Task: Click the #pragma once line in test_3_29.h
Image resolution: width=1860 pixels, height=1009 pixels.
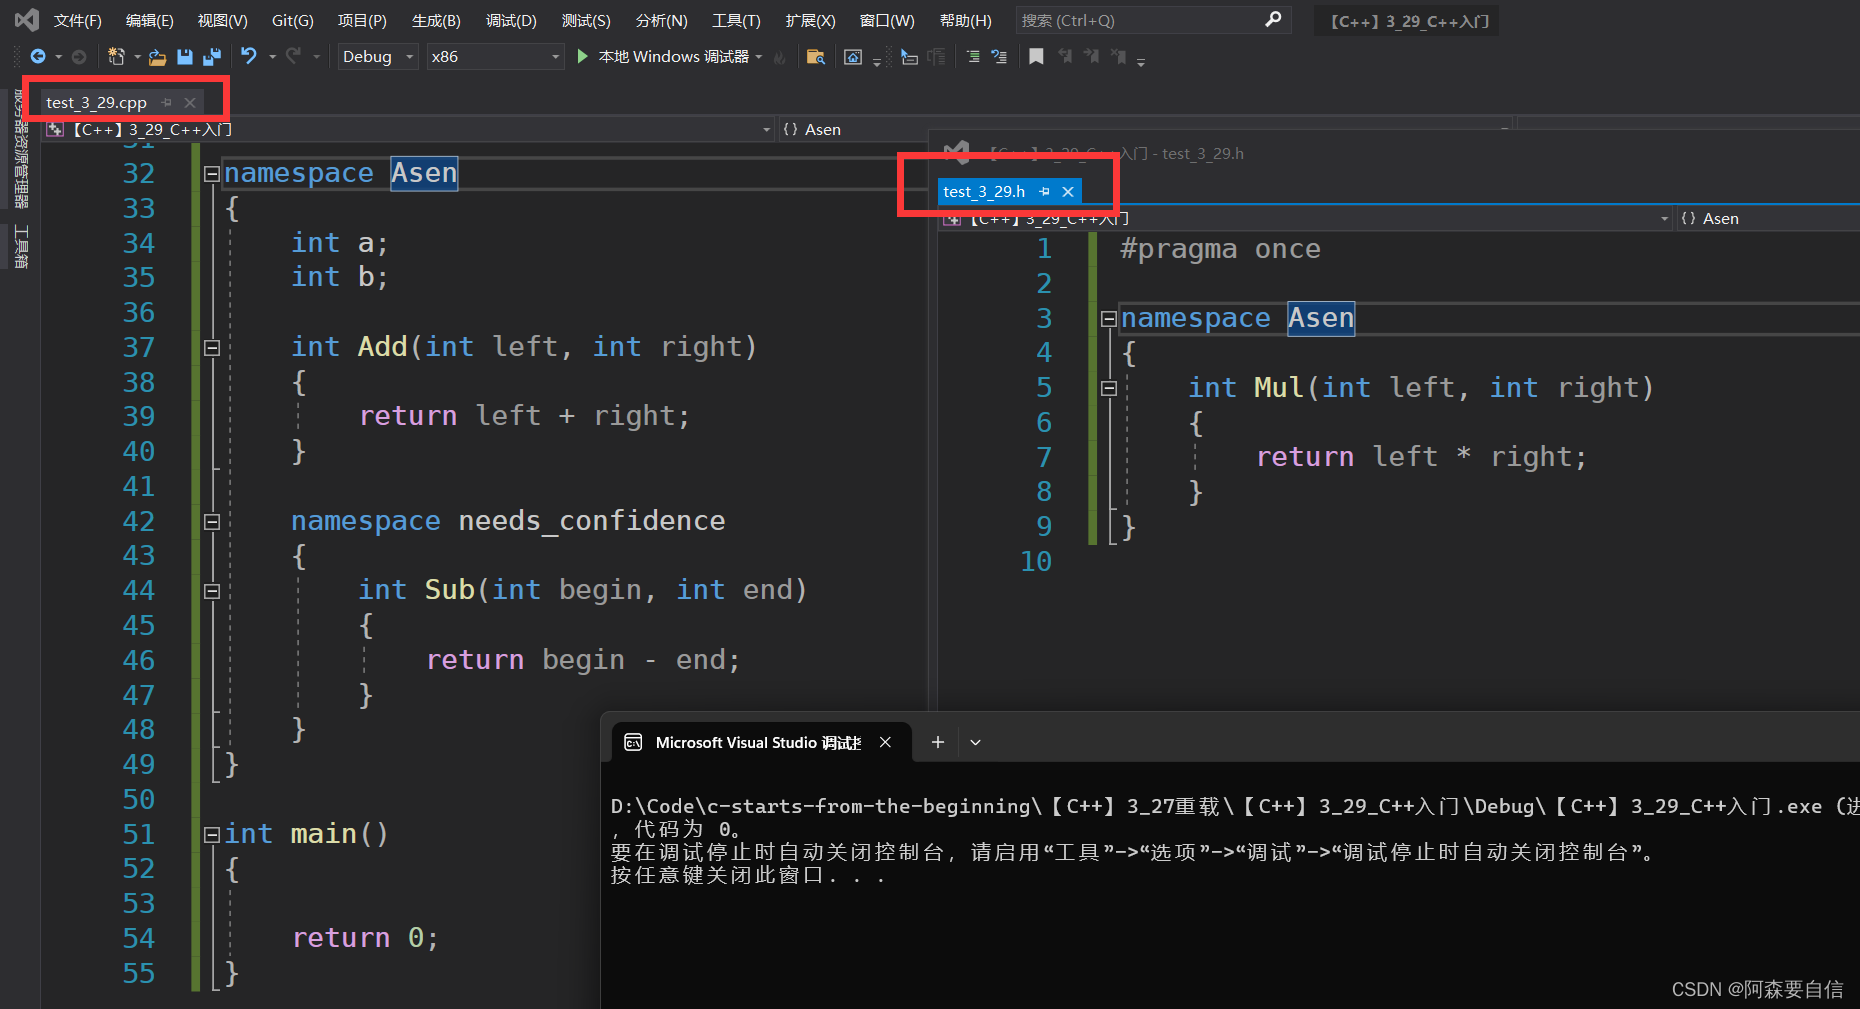Action: coord(1220,249)
